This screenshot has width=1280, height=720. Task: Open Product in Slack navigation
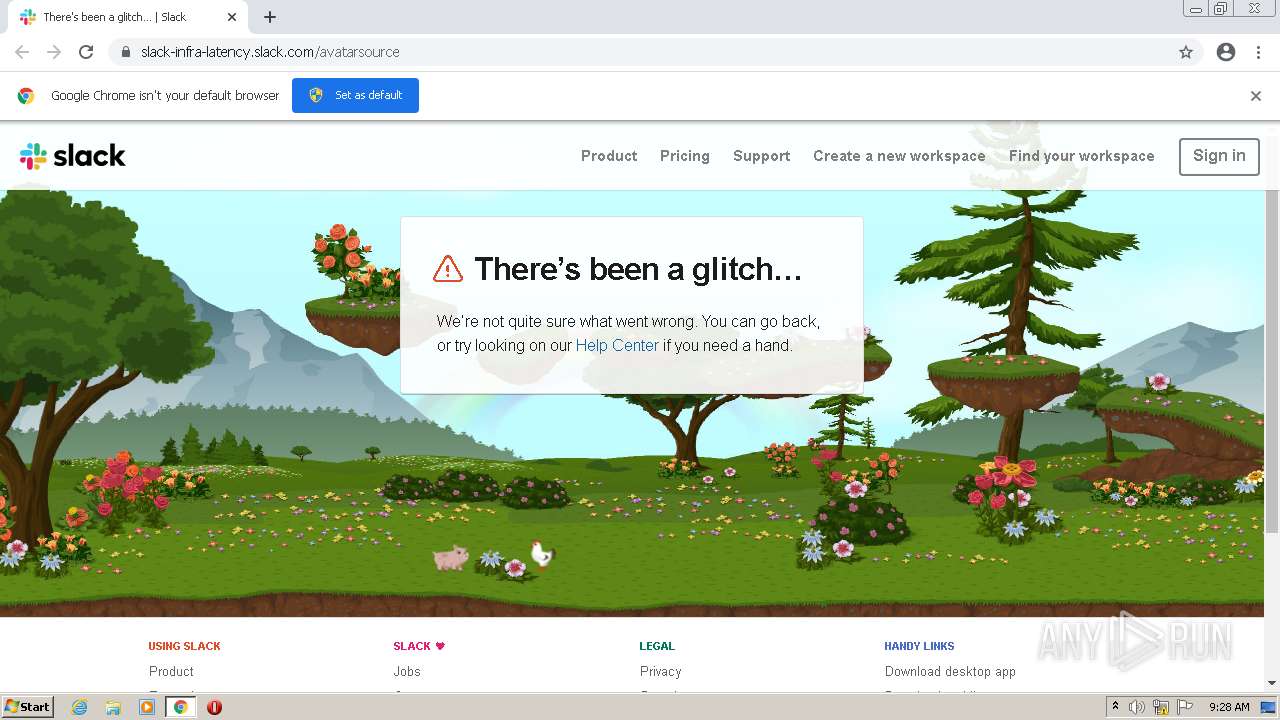point(609,156)
